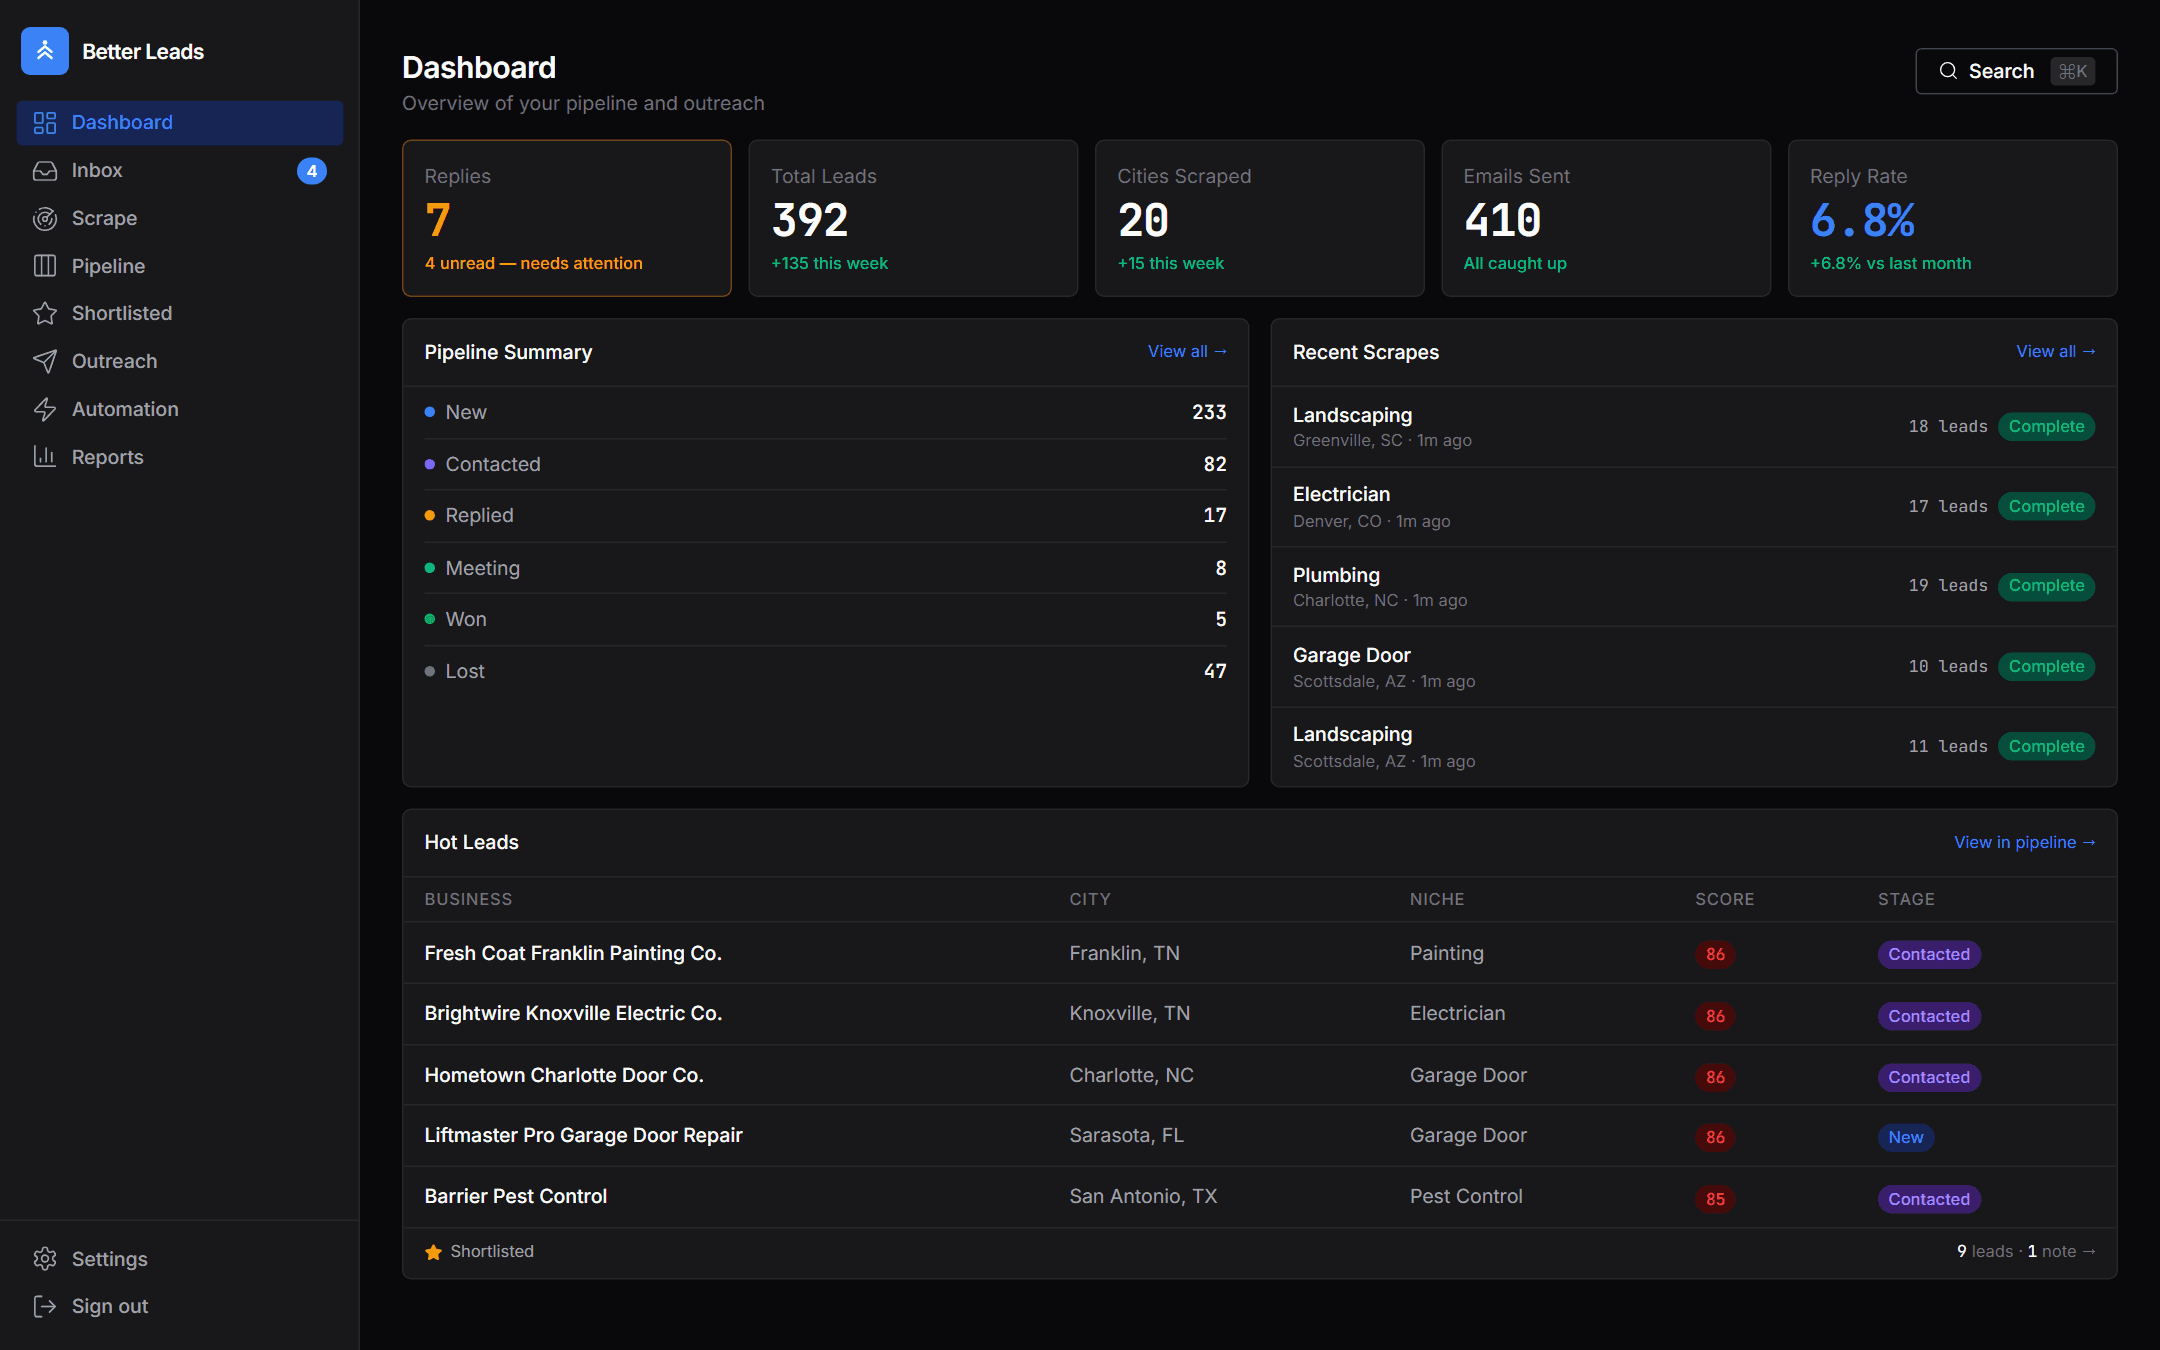2160x1350 pixels.
Task: Click the 4 unread needs attention text
Action: (x=534, y=263)
